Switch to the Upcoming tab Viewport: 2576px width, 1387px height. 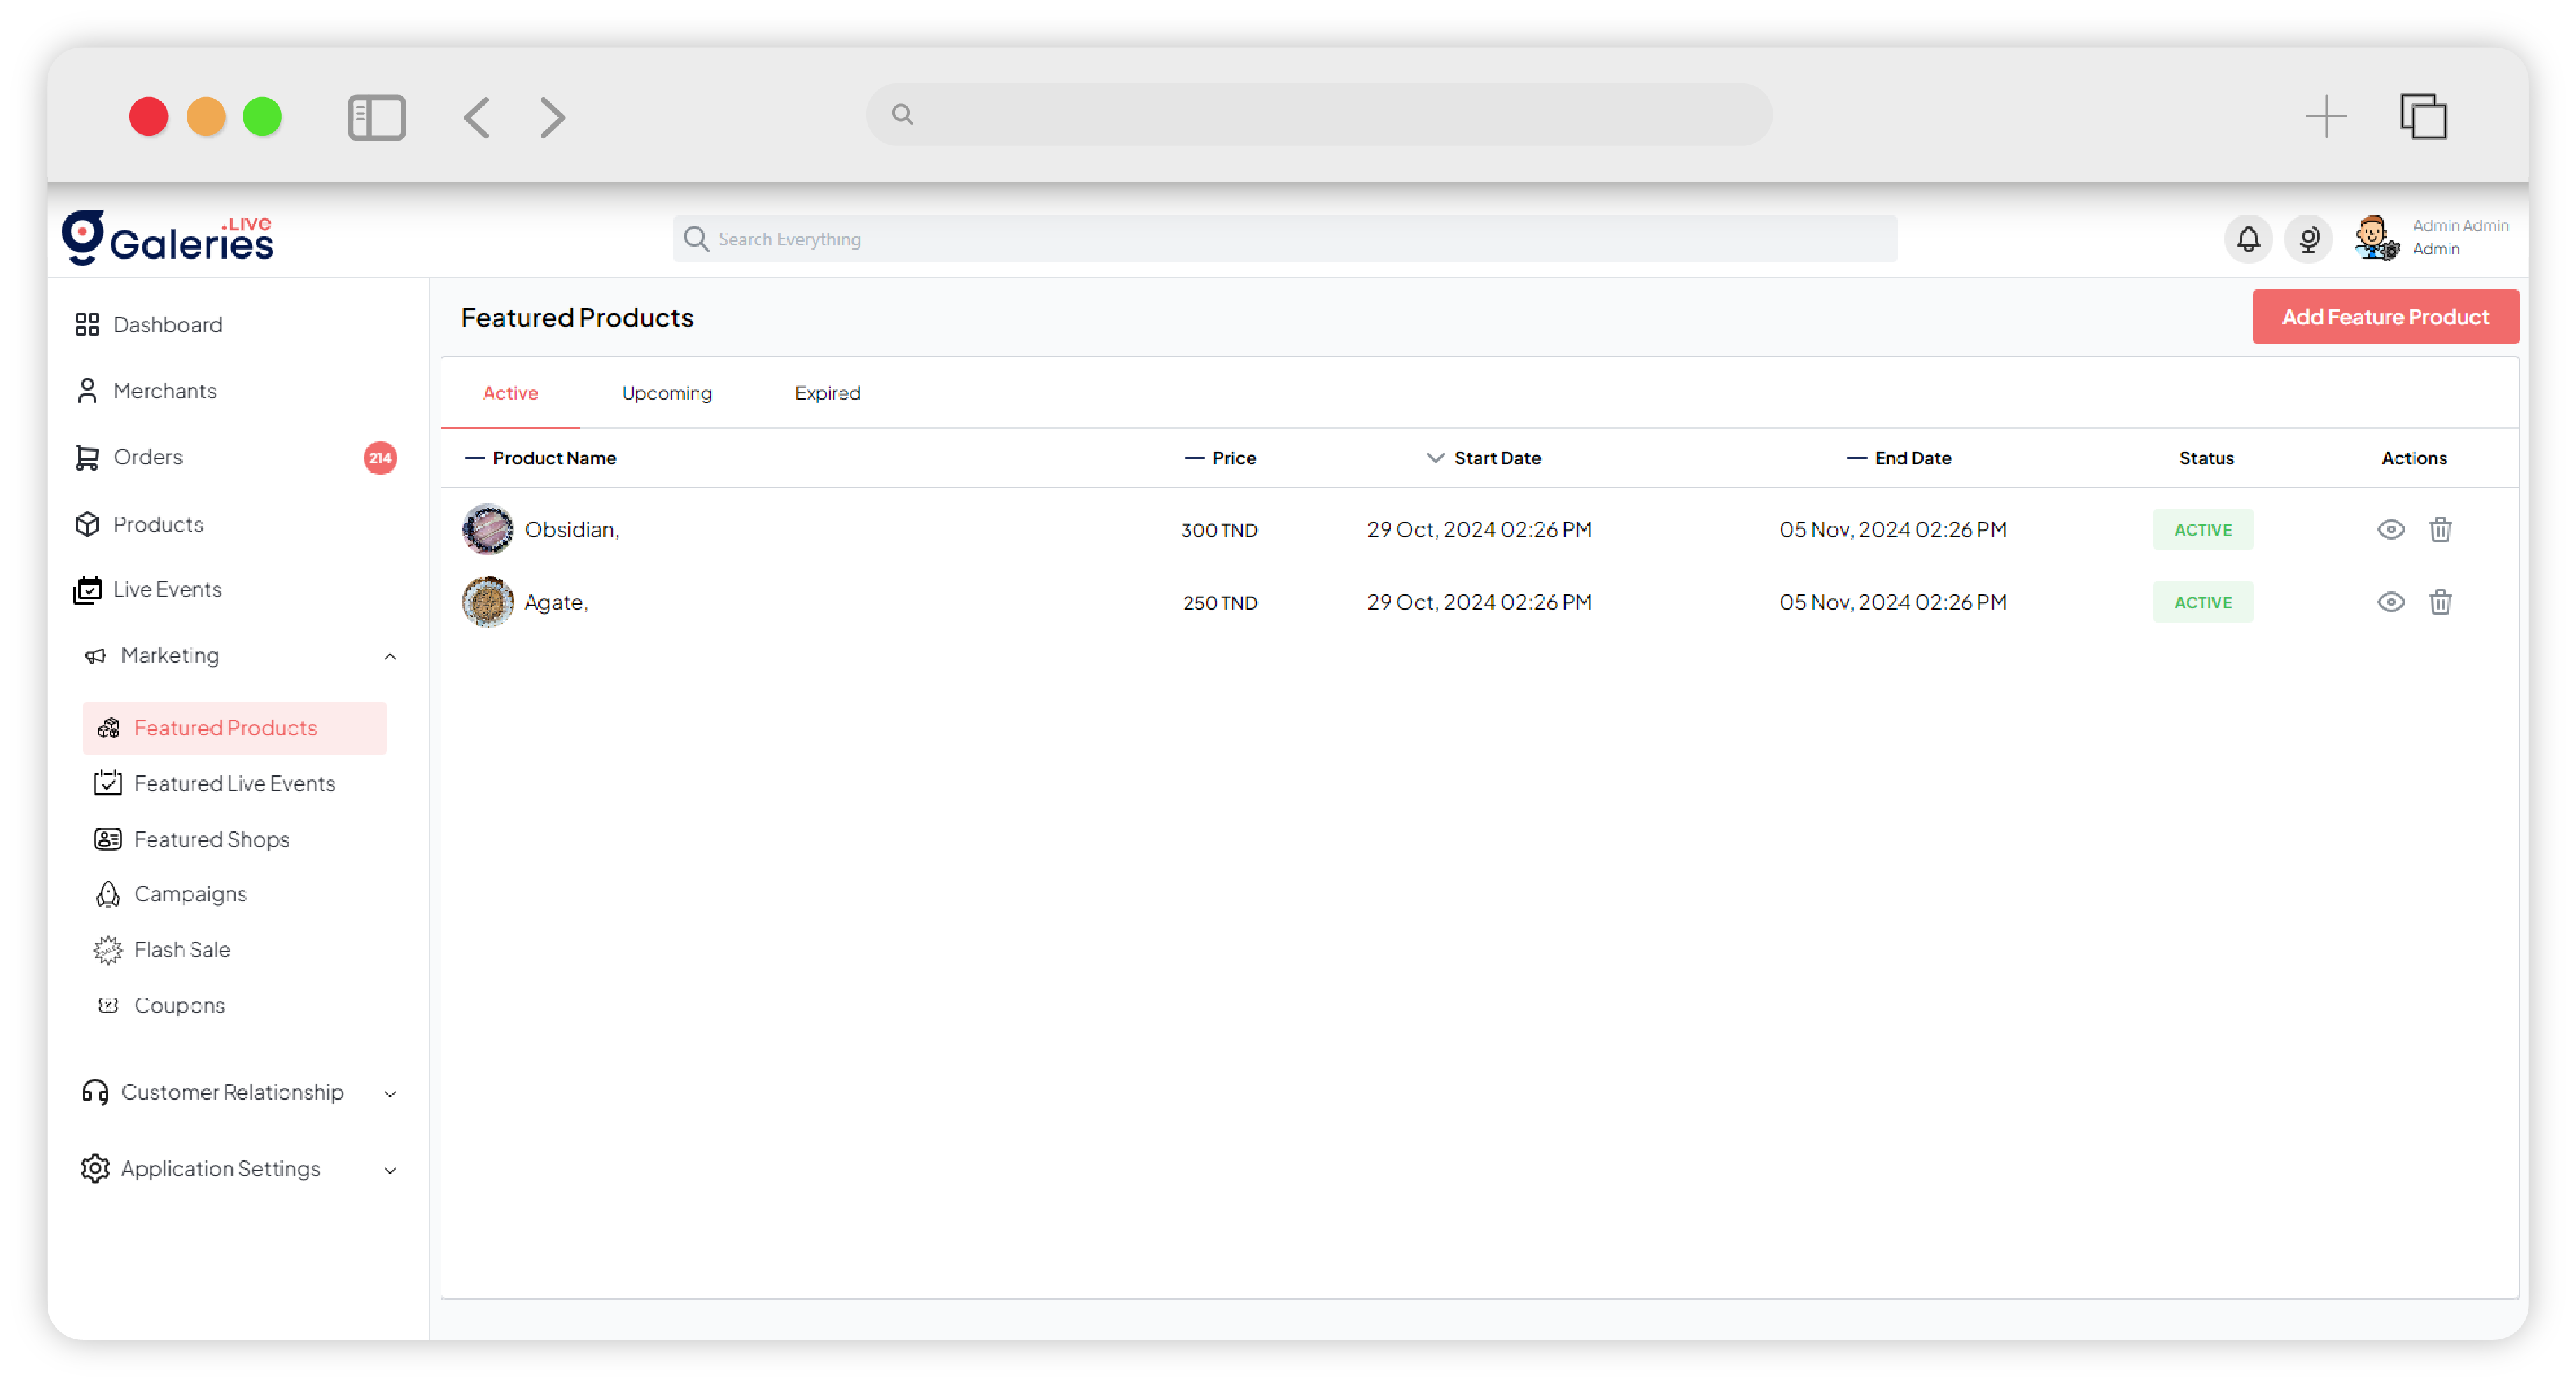[x=666, y=393]
